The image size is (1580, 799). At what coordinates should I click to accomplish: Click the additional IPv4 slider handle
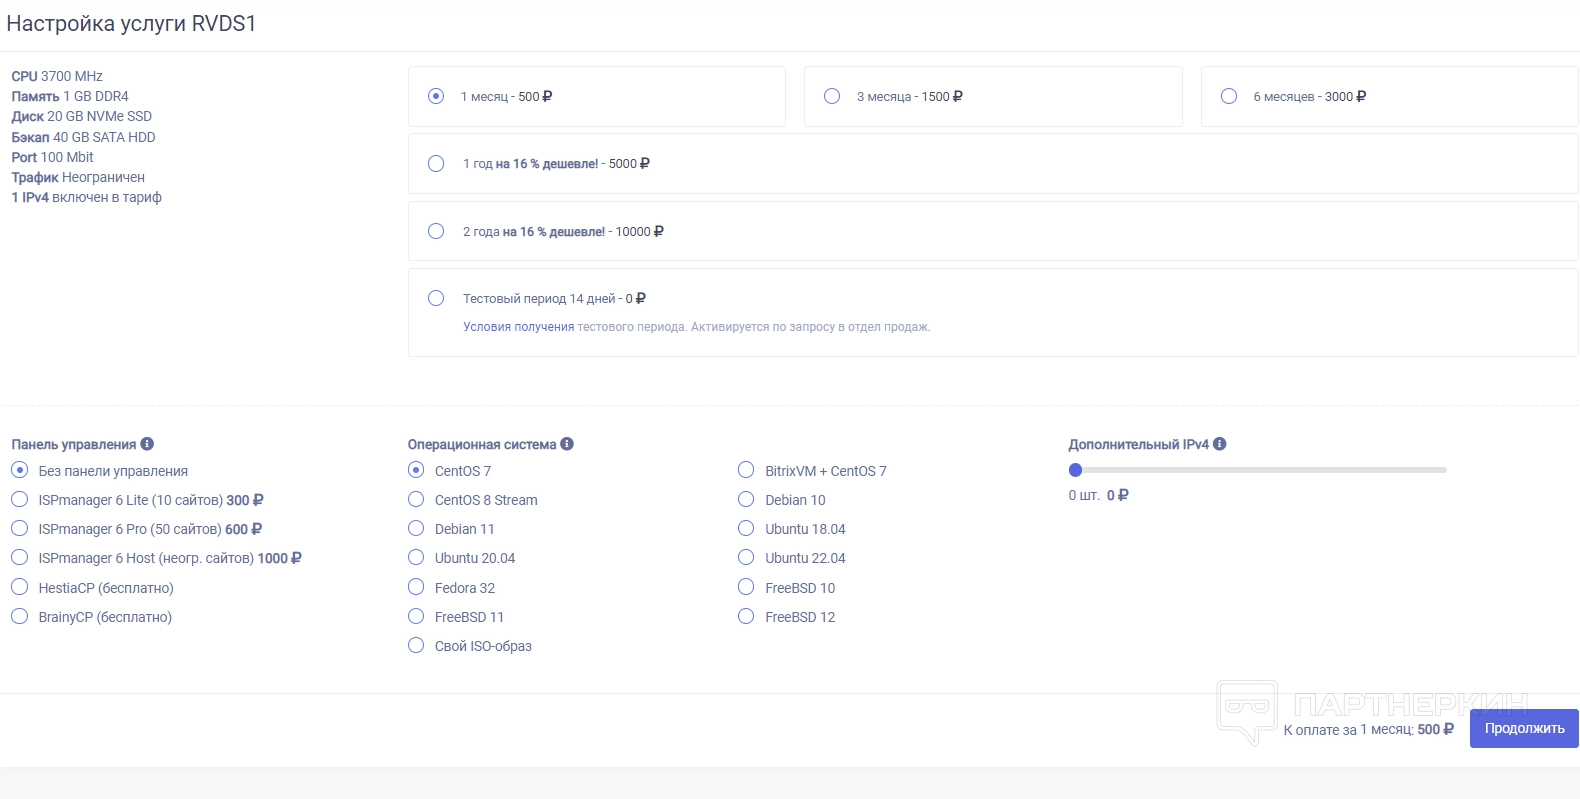[1076, 470]
